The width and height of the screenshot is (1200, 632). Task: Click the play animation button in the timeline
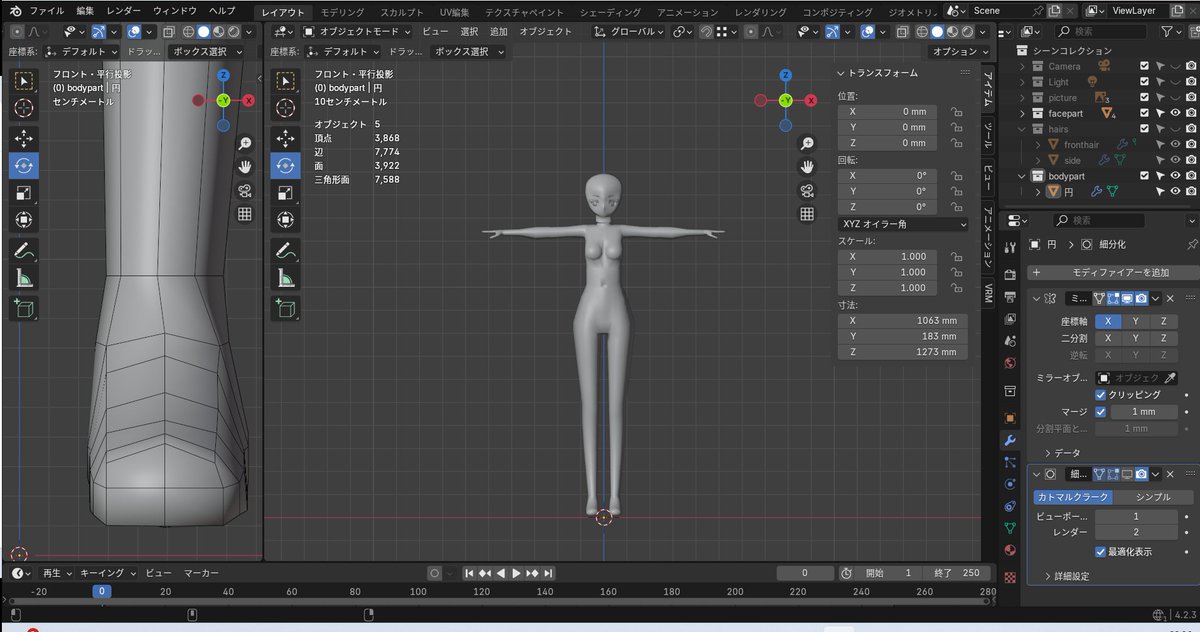click(517, 573)
